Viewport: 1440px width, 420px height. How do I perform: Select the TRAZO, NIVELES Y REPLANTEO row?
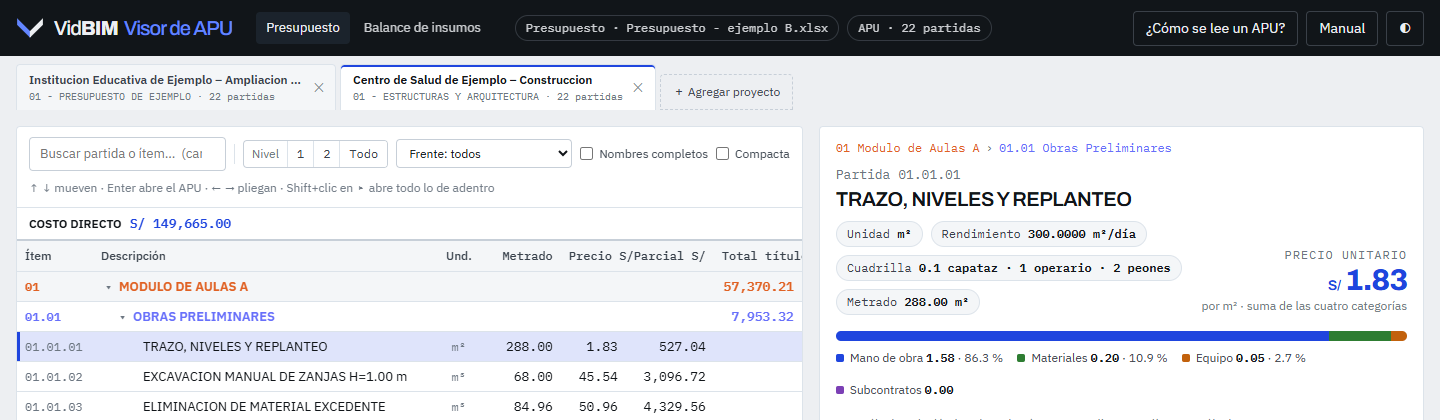tap(410, 347)
